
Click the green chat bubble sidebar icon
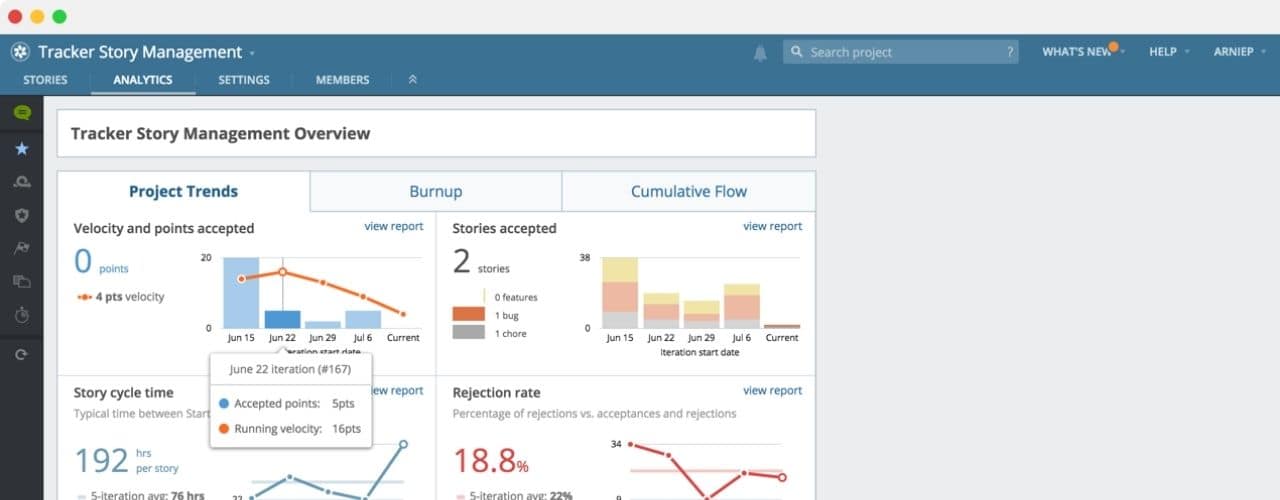(21, 113)
